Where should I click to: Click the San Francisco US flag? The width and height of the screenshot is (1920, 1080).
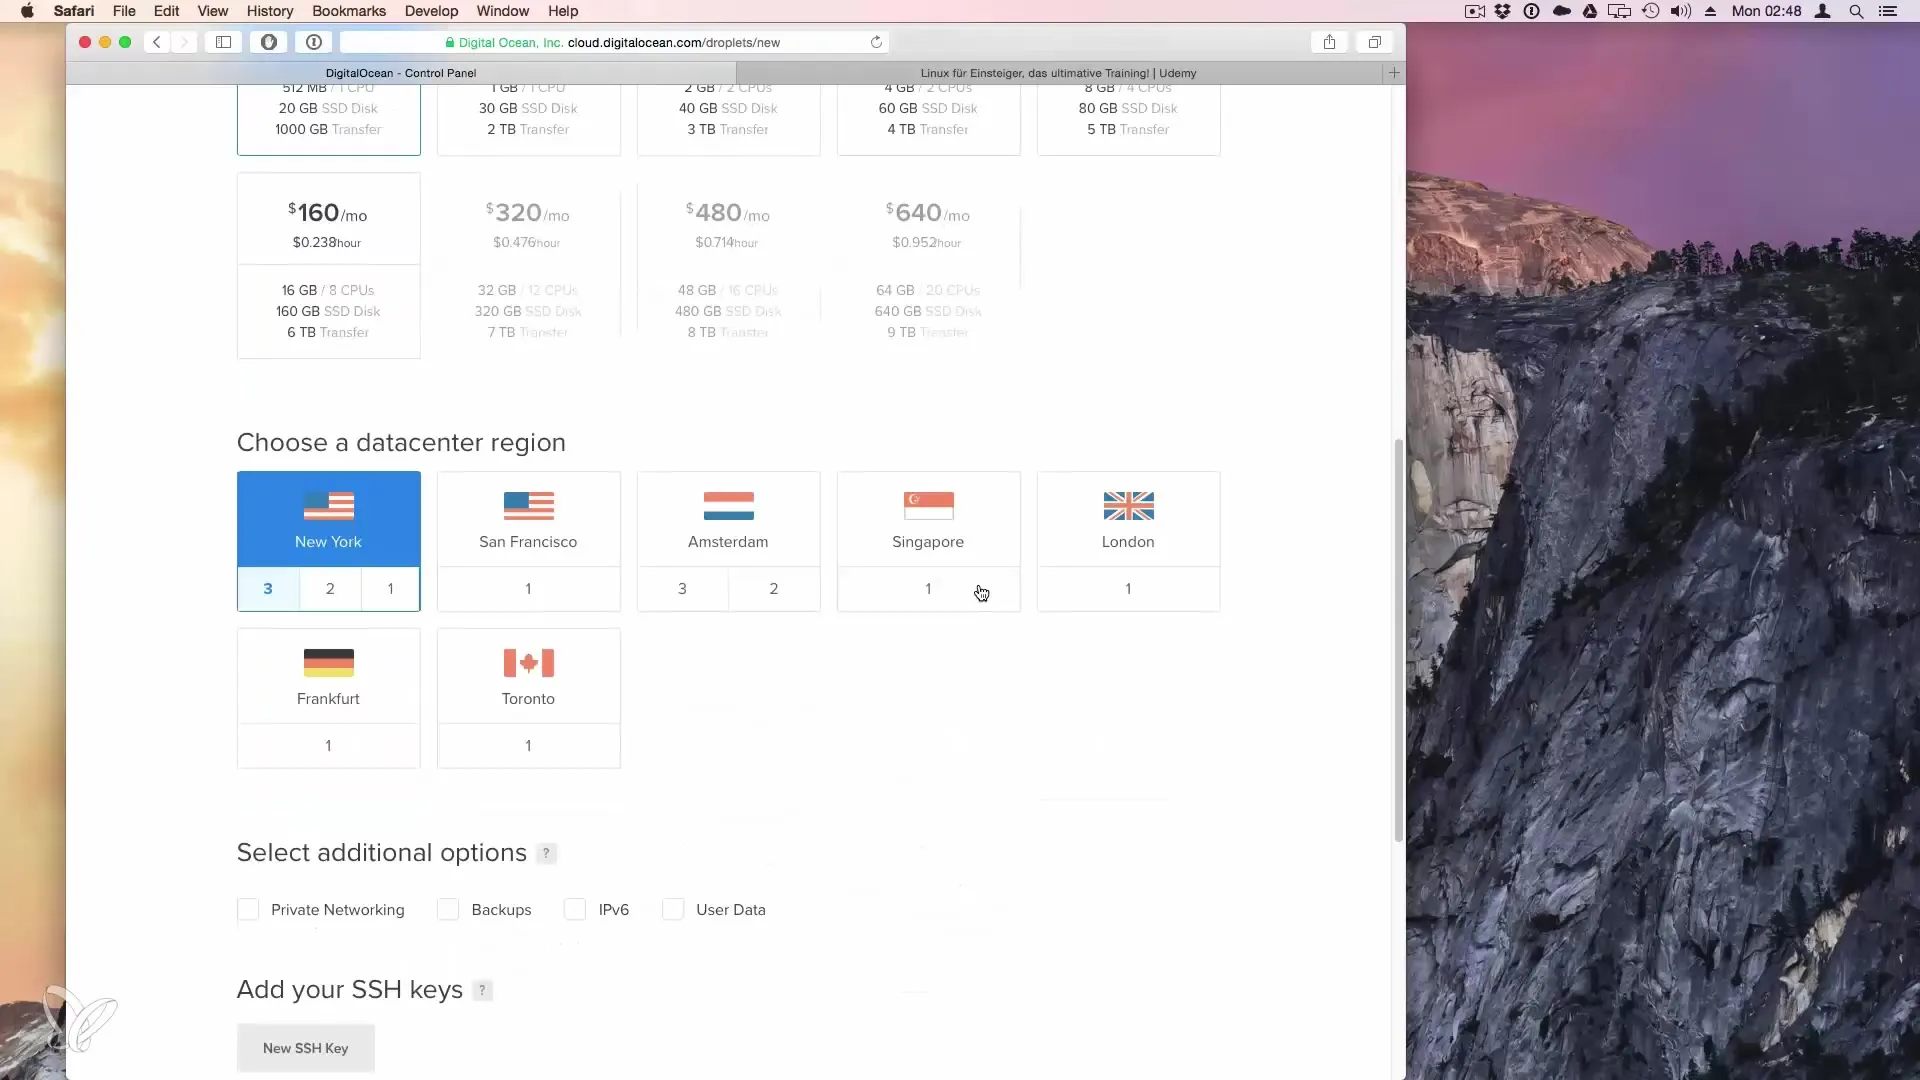tap(529, 506)
